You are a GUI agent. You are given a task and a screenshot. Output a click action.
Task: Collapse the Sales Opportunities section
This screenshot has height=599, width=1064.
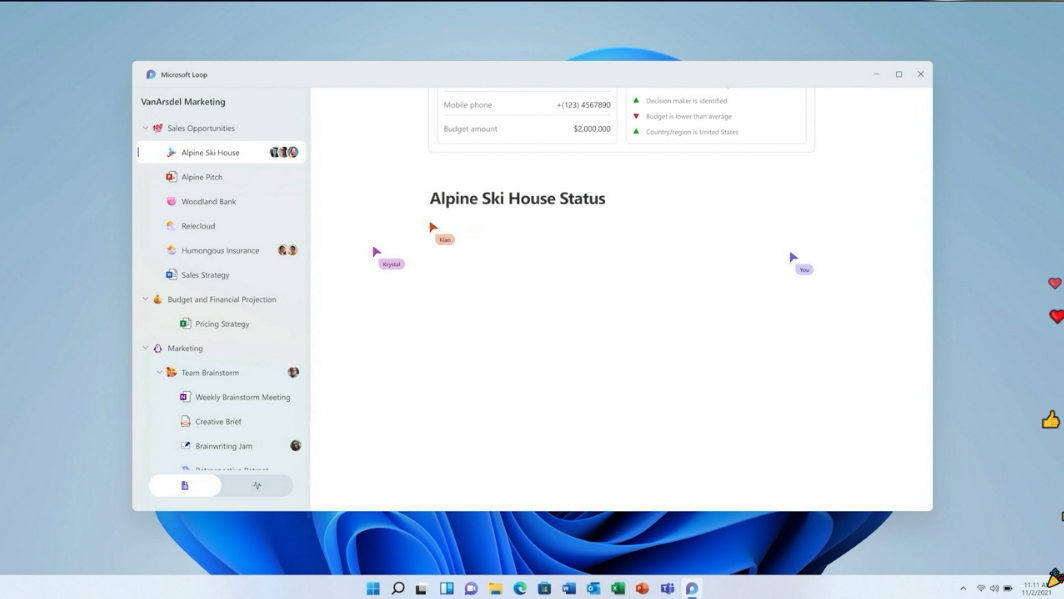point(145,128)
